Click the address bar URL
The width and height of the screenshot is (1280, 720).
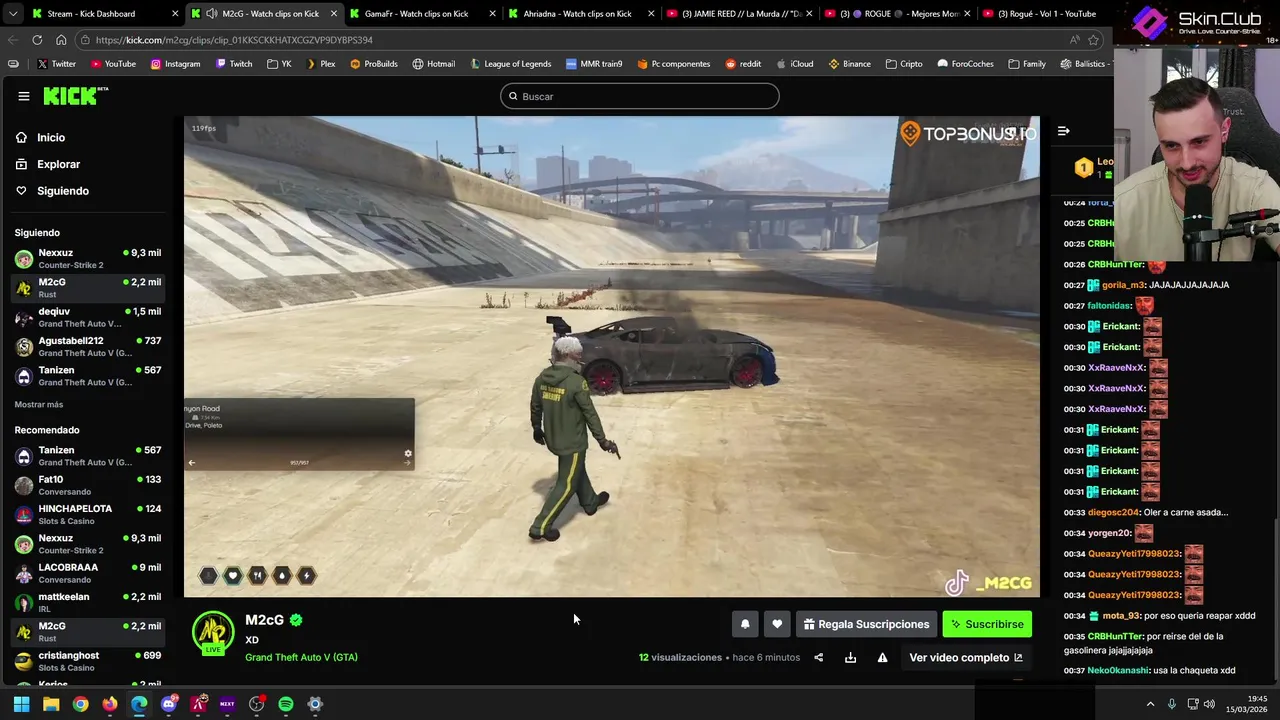click(234, 40)
